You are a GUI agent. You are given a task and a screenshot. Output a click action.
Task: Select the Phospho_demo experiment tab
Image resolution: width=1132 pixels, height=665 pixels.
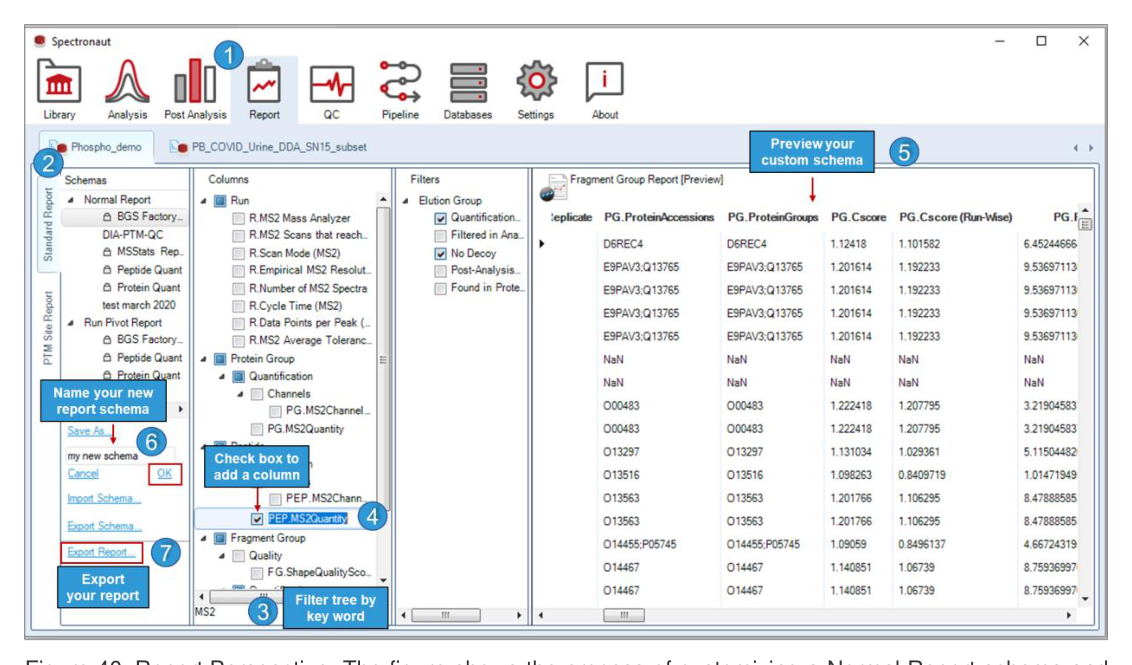pyautogui.click(x=97, y=147)
